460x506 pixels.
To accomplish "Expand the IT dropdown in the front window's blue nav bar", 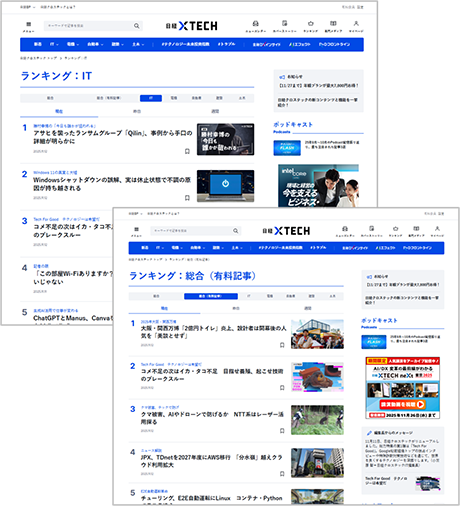I will click(x=160, y=248).
